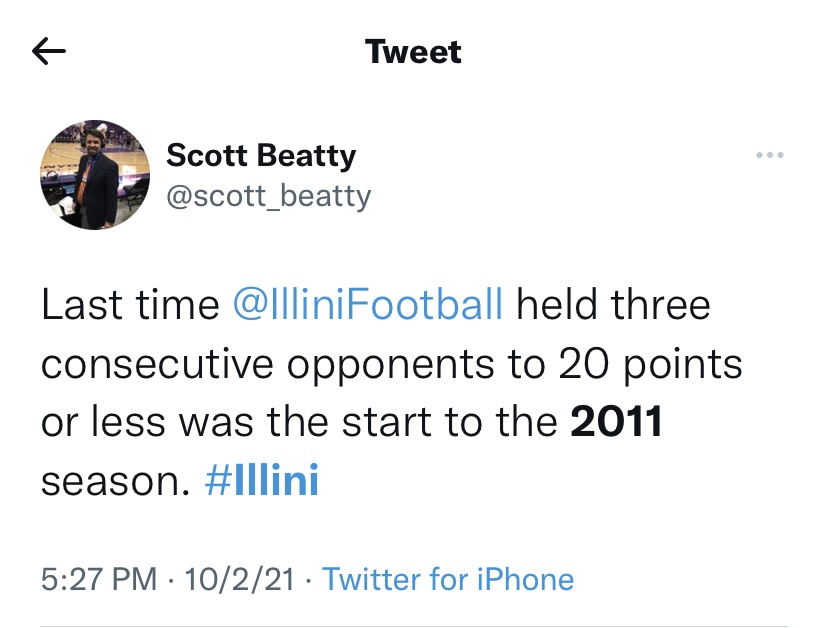Viewport: 828px width, 628px height.
Task: Open the #Illini hashtag
Action: click(262, 482)
